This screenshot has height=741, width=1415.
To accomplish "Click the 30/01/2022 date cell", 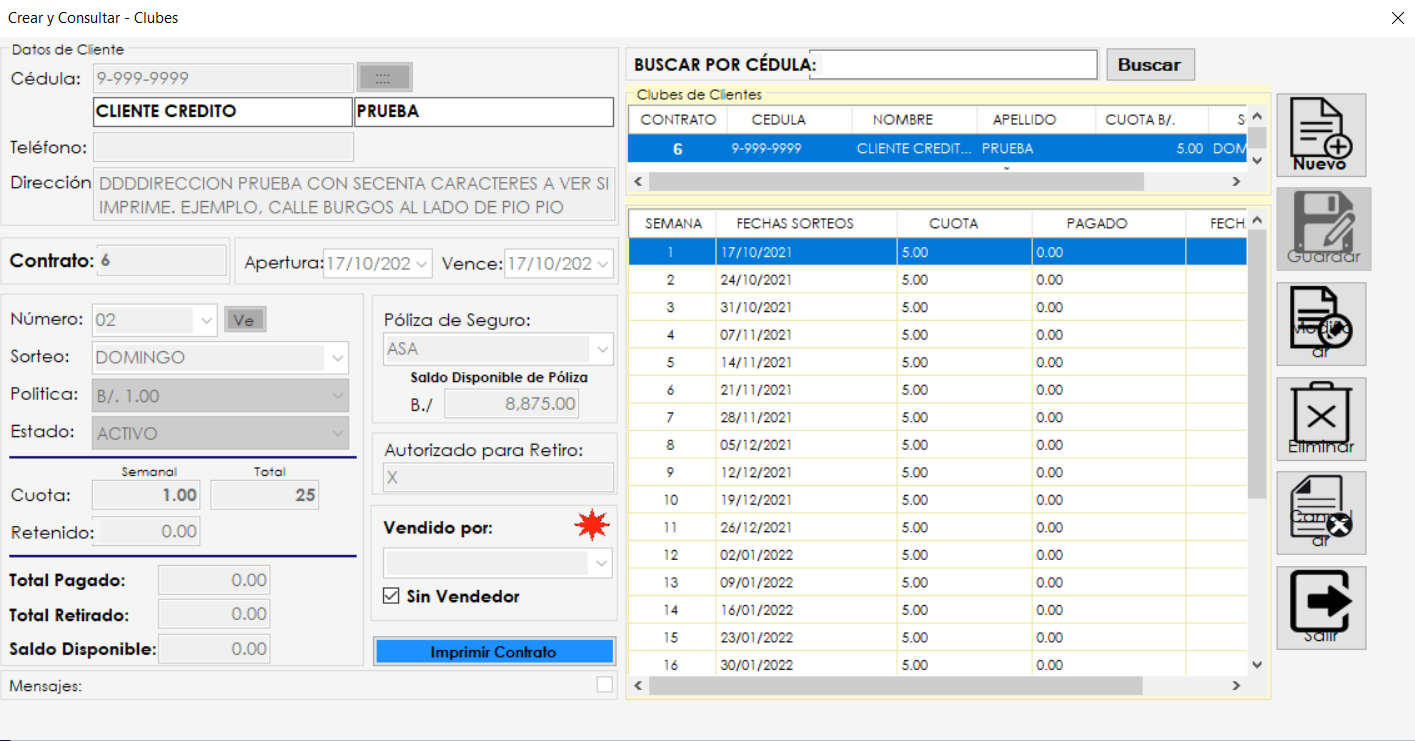I will pyautogui.click(x=806, y=665).
